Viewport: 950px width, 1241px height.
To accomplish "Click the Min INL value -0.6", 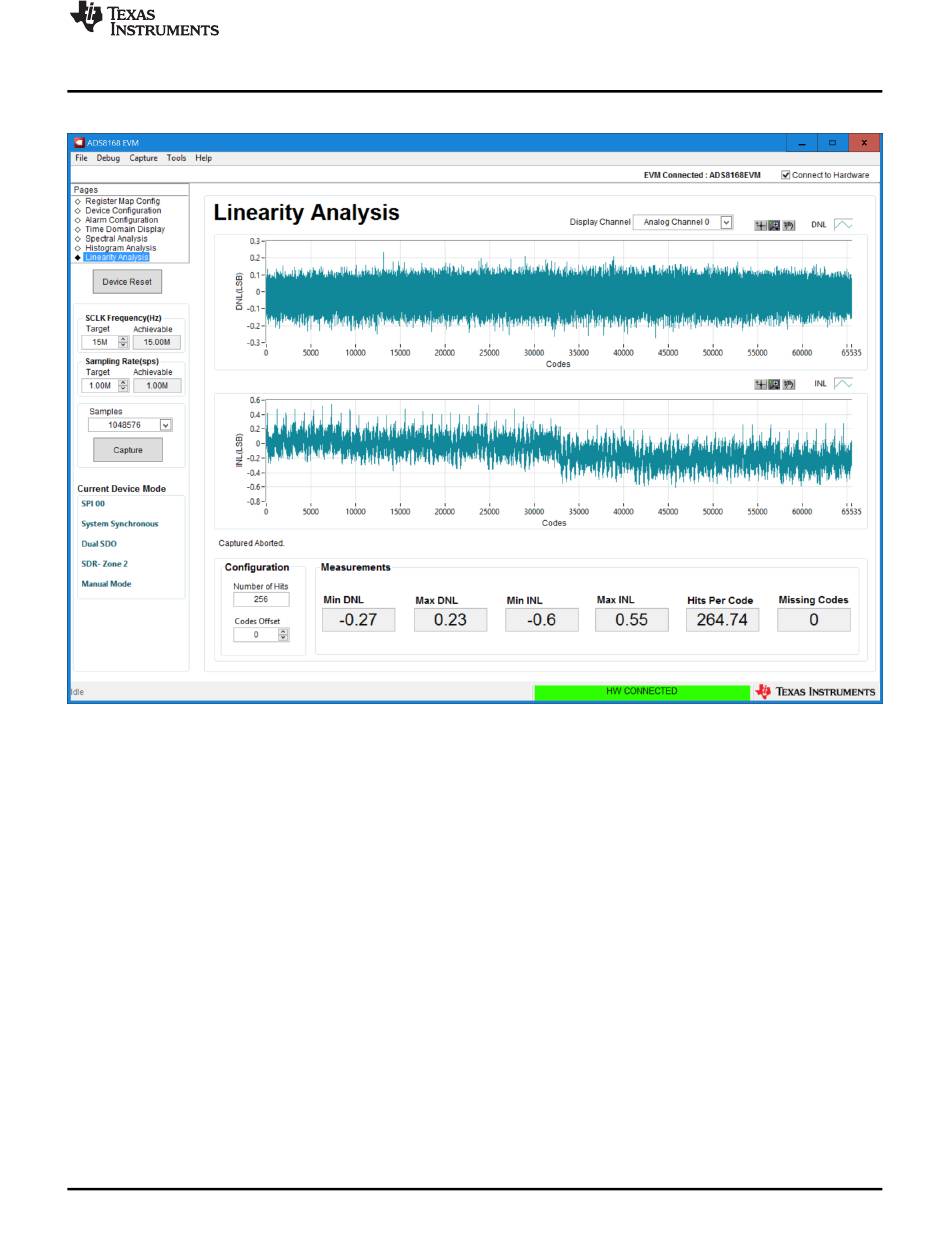I will 541,620.
